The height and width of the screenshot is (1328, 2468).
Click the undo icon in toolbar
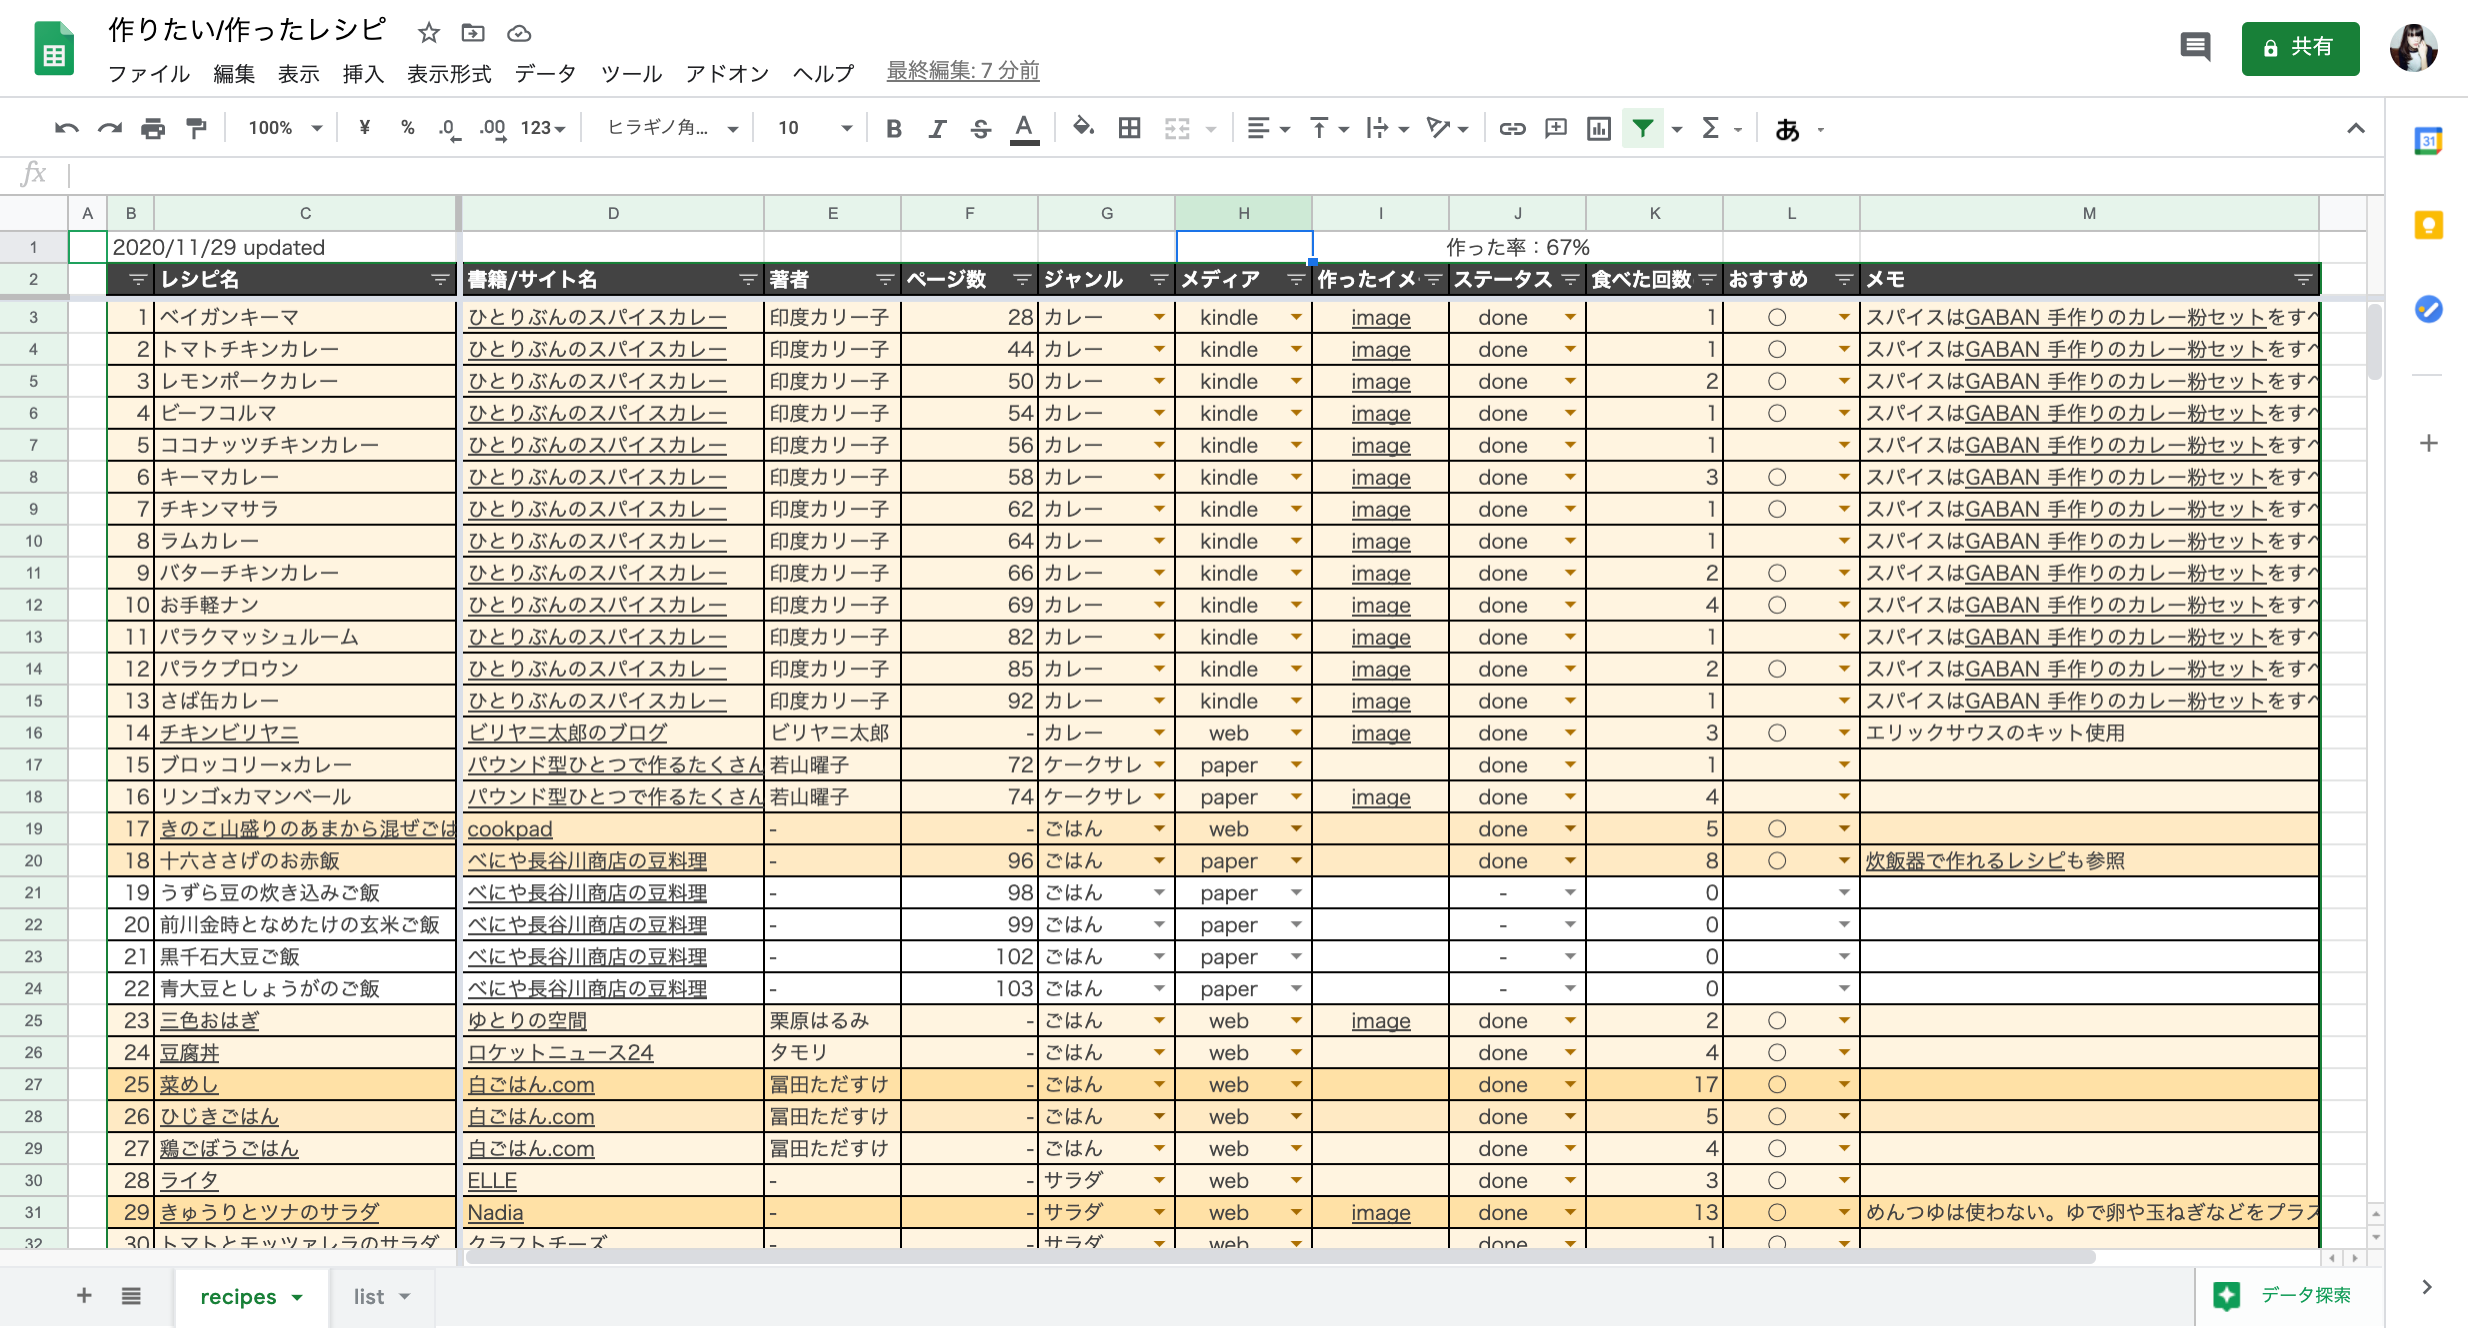point(67,128)
